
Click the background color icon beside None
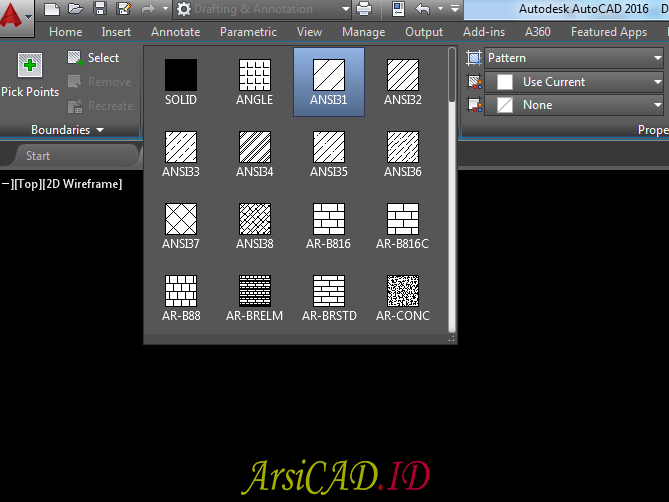[x=474, y=105]
